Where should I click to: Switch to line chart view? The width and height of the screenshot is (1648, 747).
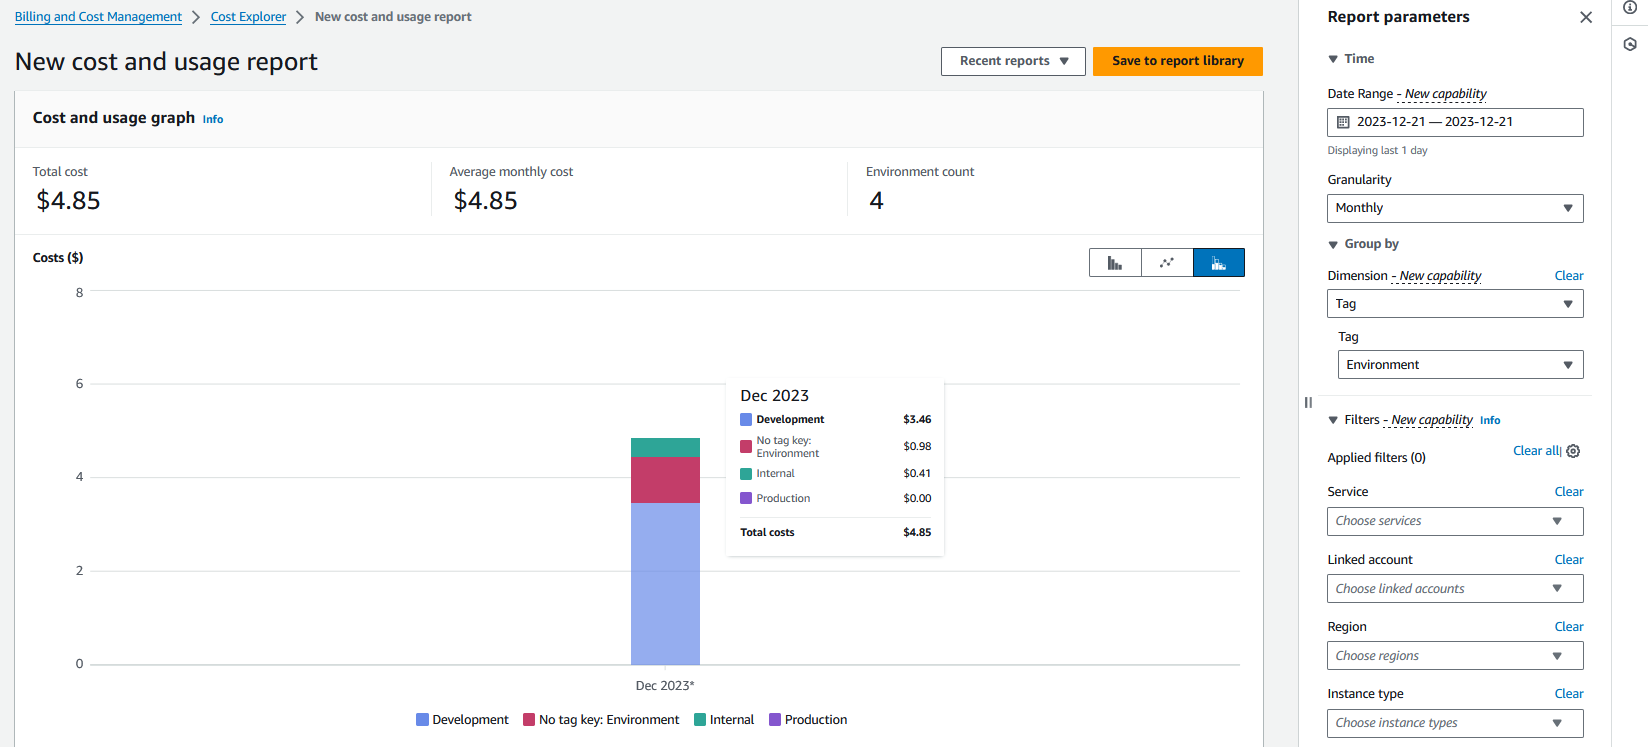[x=1167, y=263]
